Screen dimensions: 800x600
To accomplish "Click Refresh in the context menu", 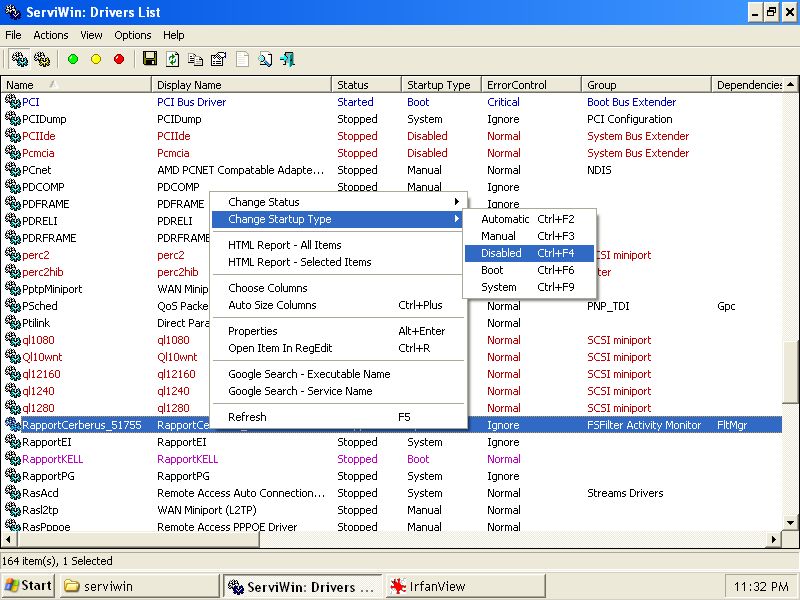I will click(x=339, y=417).
